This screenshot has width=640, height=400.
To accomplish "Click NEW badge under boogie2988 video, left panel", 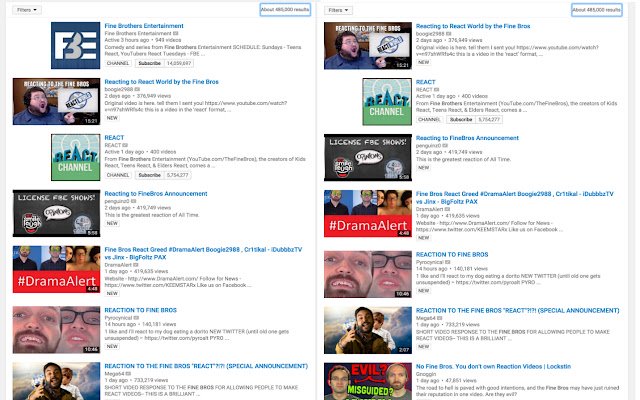I will click(x=112, y=118).
